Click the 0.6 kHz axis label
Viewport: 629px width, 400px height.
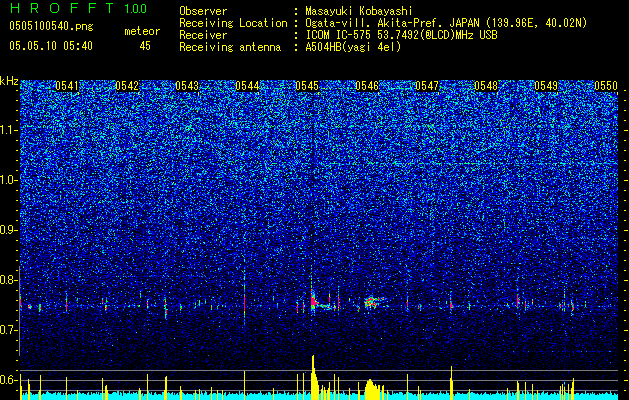tap(8, 380)
